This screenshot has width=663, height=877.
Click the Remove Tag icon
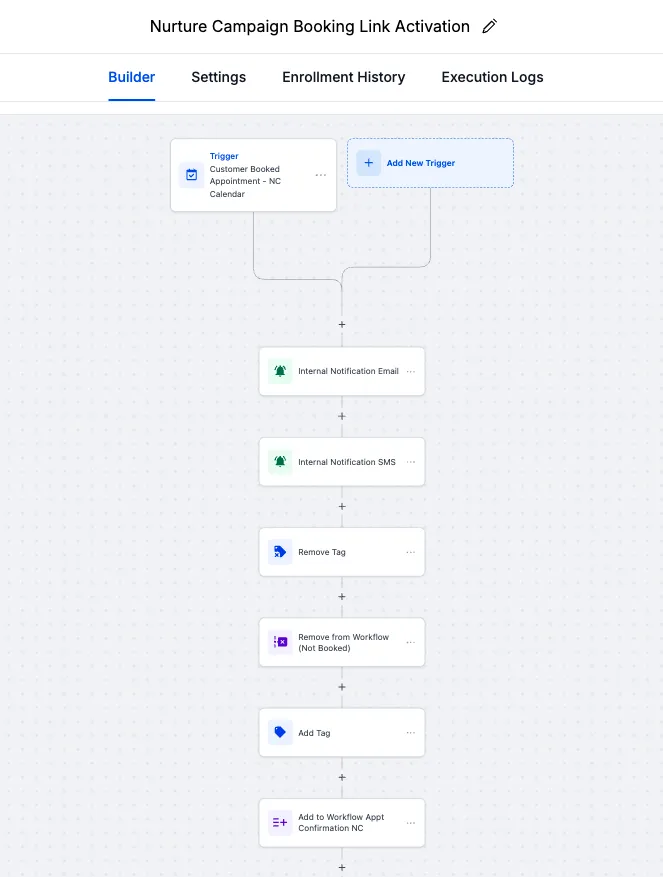click(x=280, y=552)
